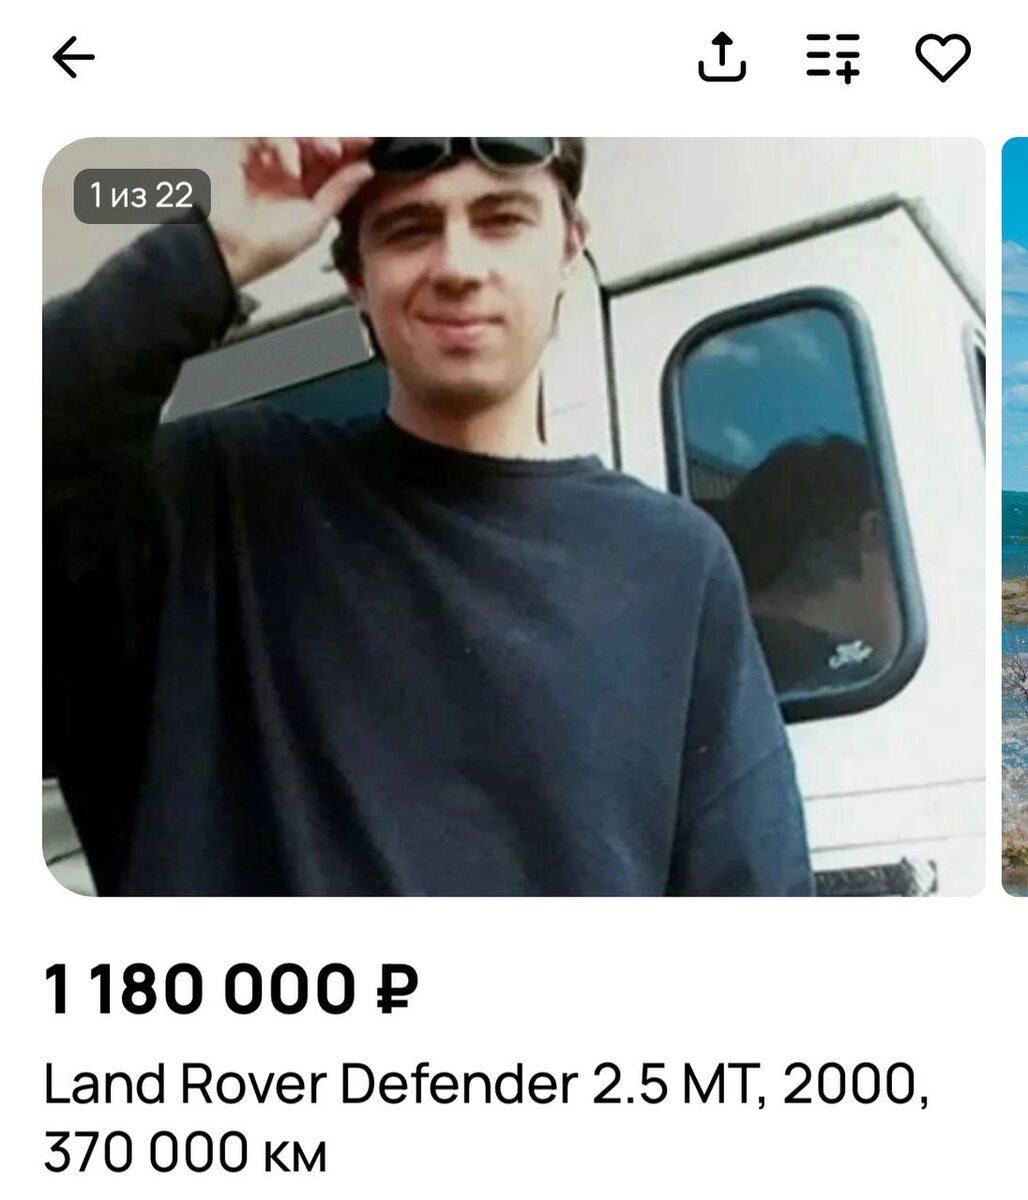This screenshot has width=1028, height=1200.
Task: Share this Land Rover listing
Action: click(721, 56)
